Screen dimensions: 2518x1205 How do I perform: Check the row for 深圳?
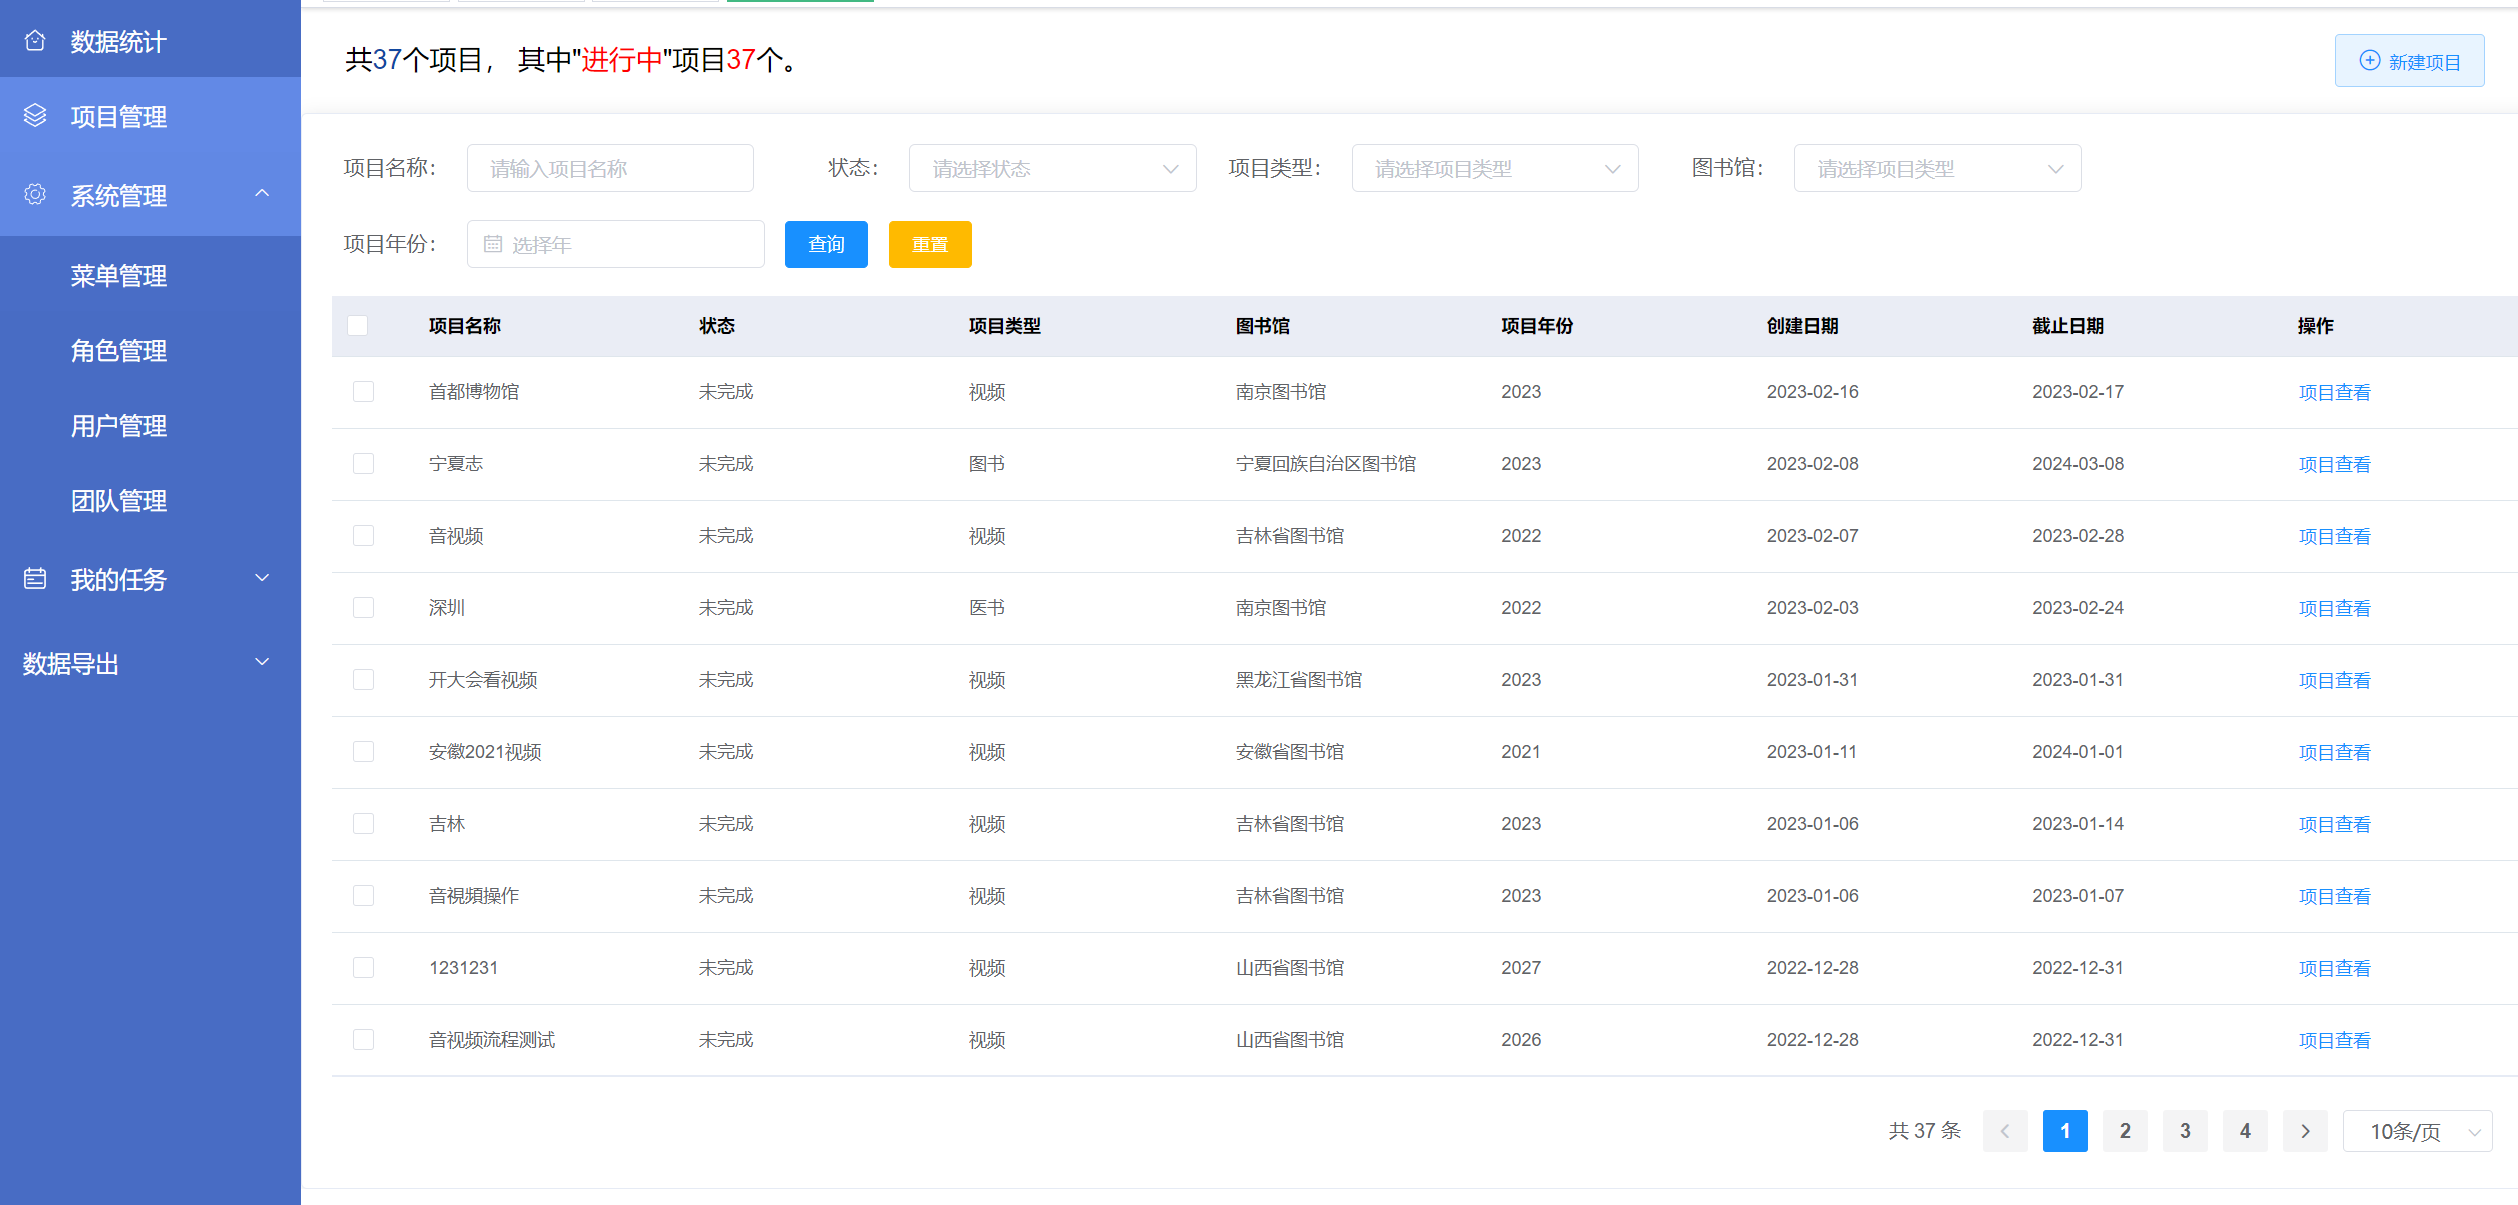click(x=363, y=607)
